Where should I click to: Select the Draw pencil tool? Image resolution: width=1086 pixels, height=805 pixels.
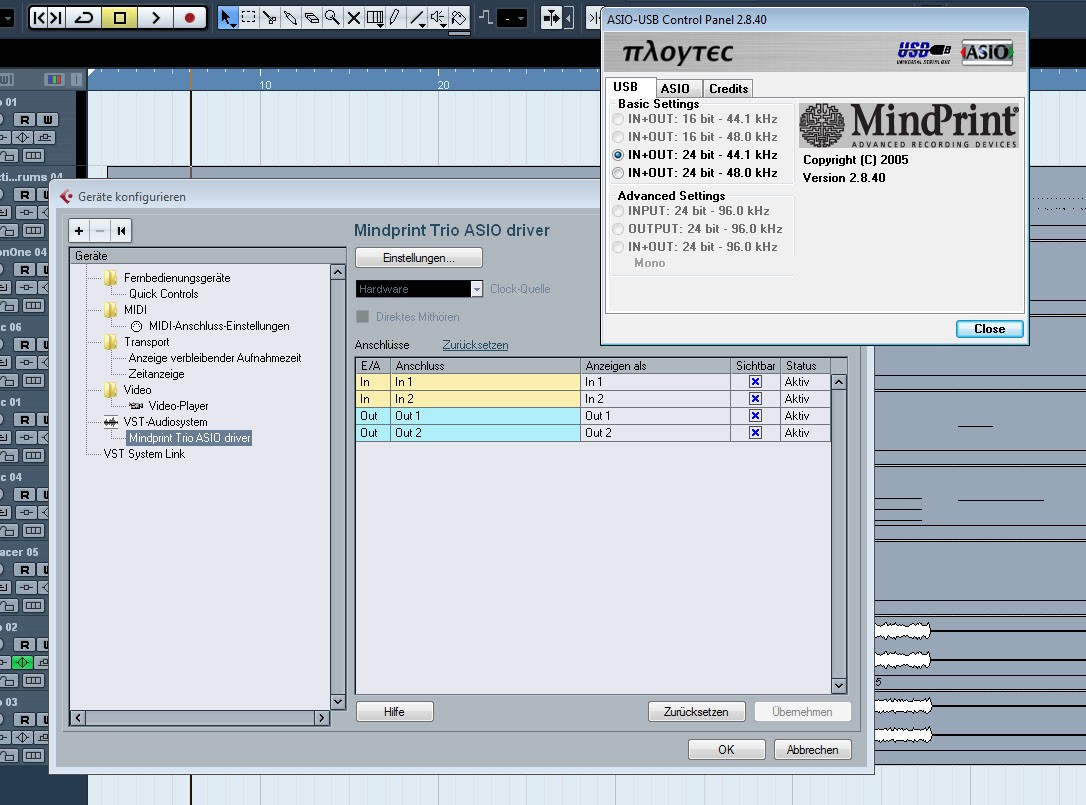(x=395, y=18)
